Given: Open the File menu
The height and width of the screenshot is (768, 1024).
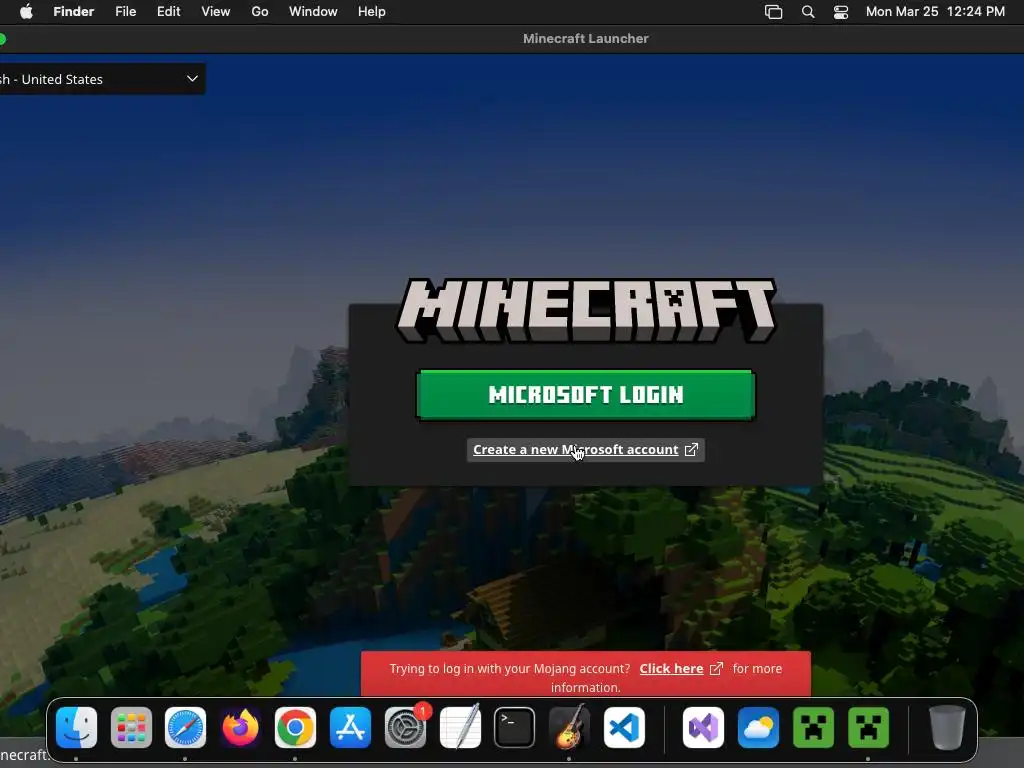Looking at the screenshot, I should 125,11.
